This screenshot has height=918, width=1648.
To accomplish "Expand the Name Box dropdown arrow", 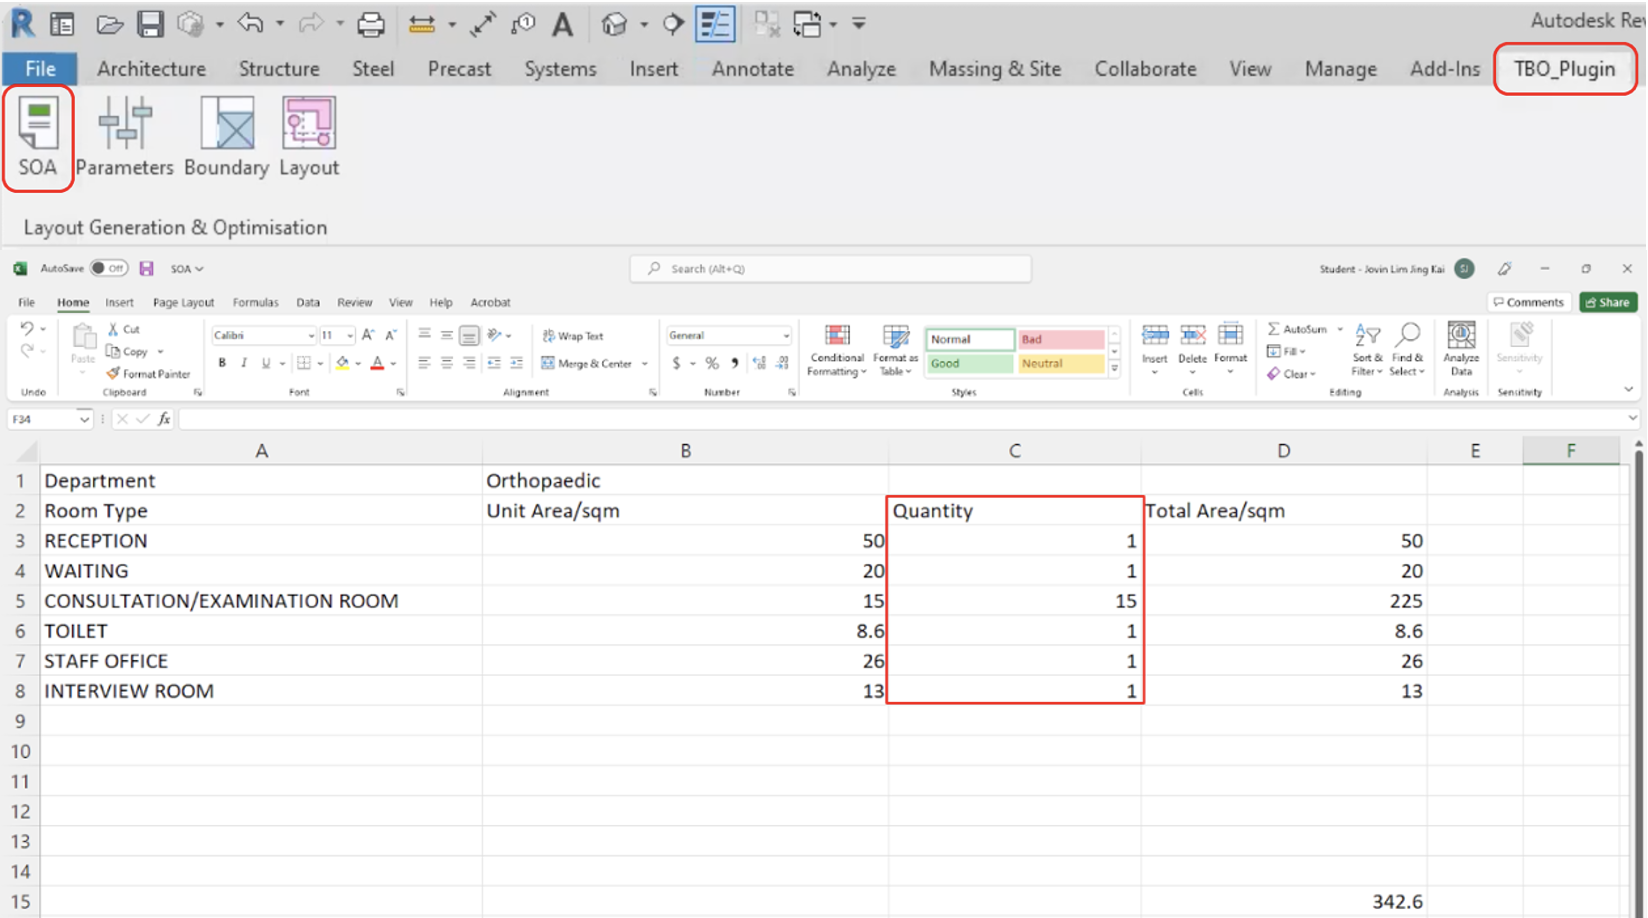I will click(x=84, y=420).
